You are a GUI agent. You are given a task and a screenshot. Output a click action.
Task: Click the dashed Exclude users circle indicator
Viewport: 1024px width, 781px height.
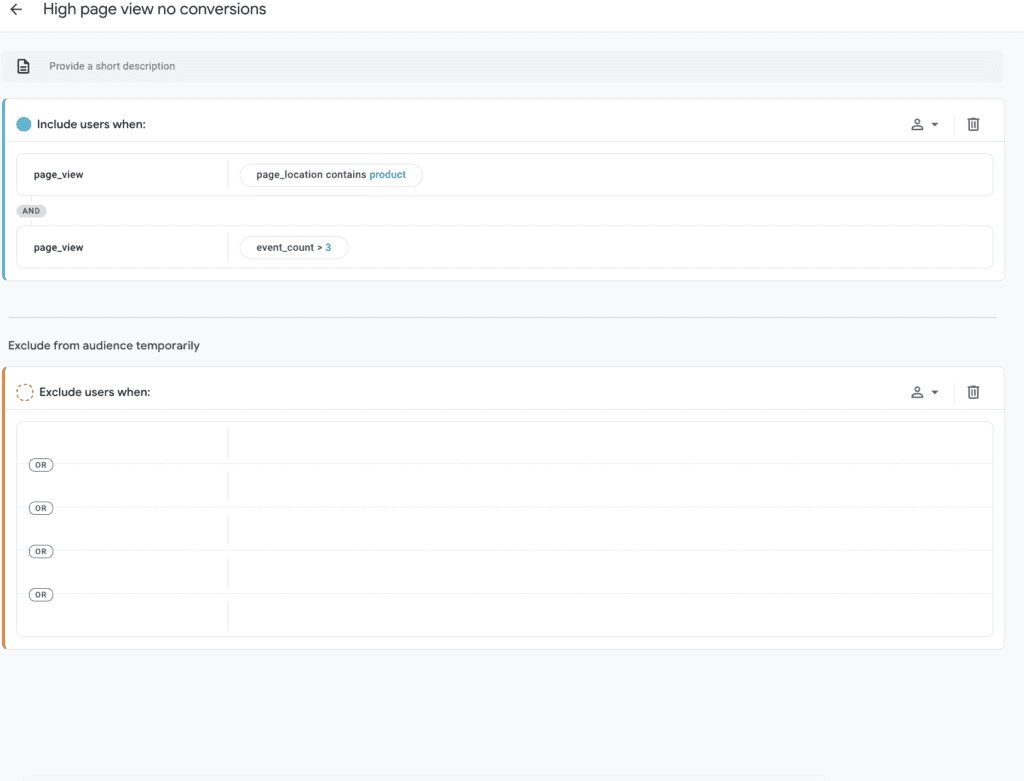(25, 392)
